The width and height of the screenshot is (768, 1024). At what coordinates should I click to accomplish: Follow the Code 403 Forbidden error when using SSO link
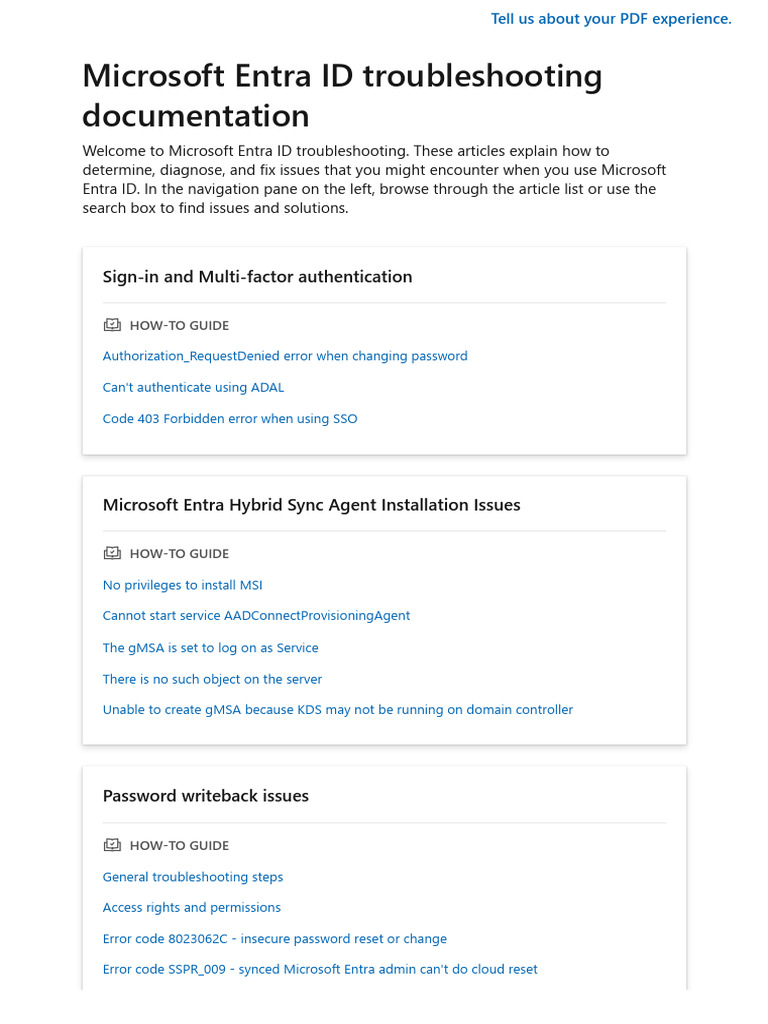(x=230, y=419)
